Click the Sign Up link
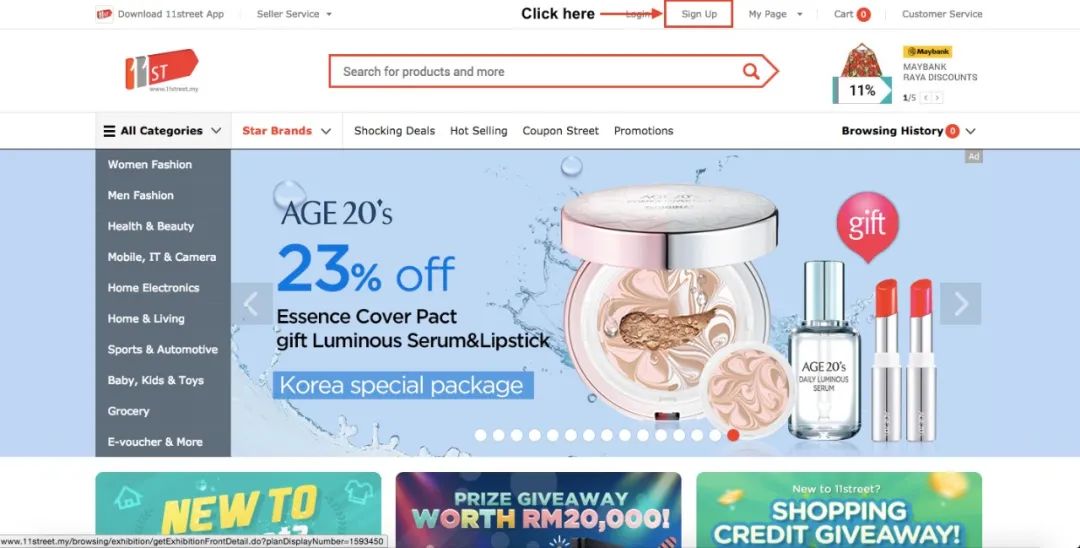This screenshot has height=548, width=1080. tap(699, 14)
